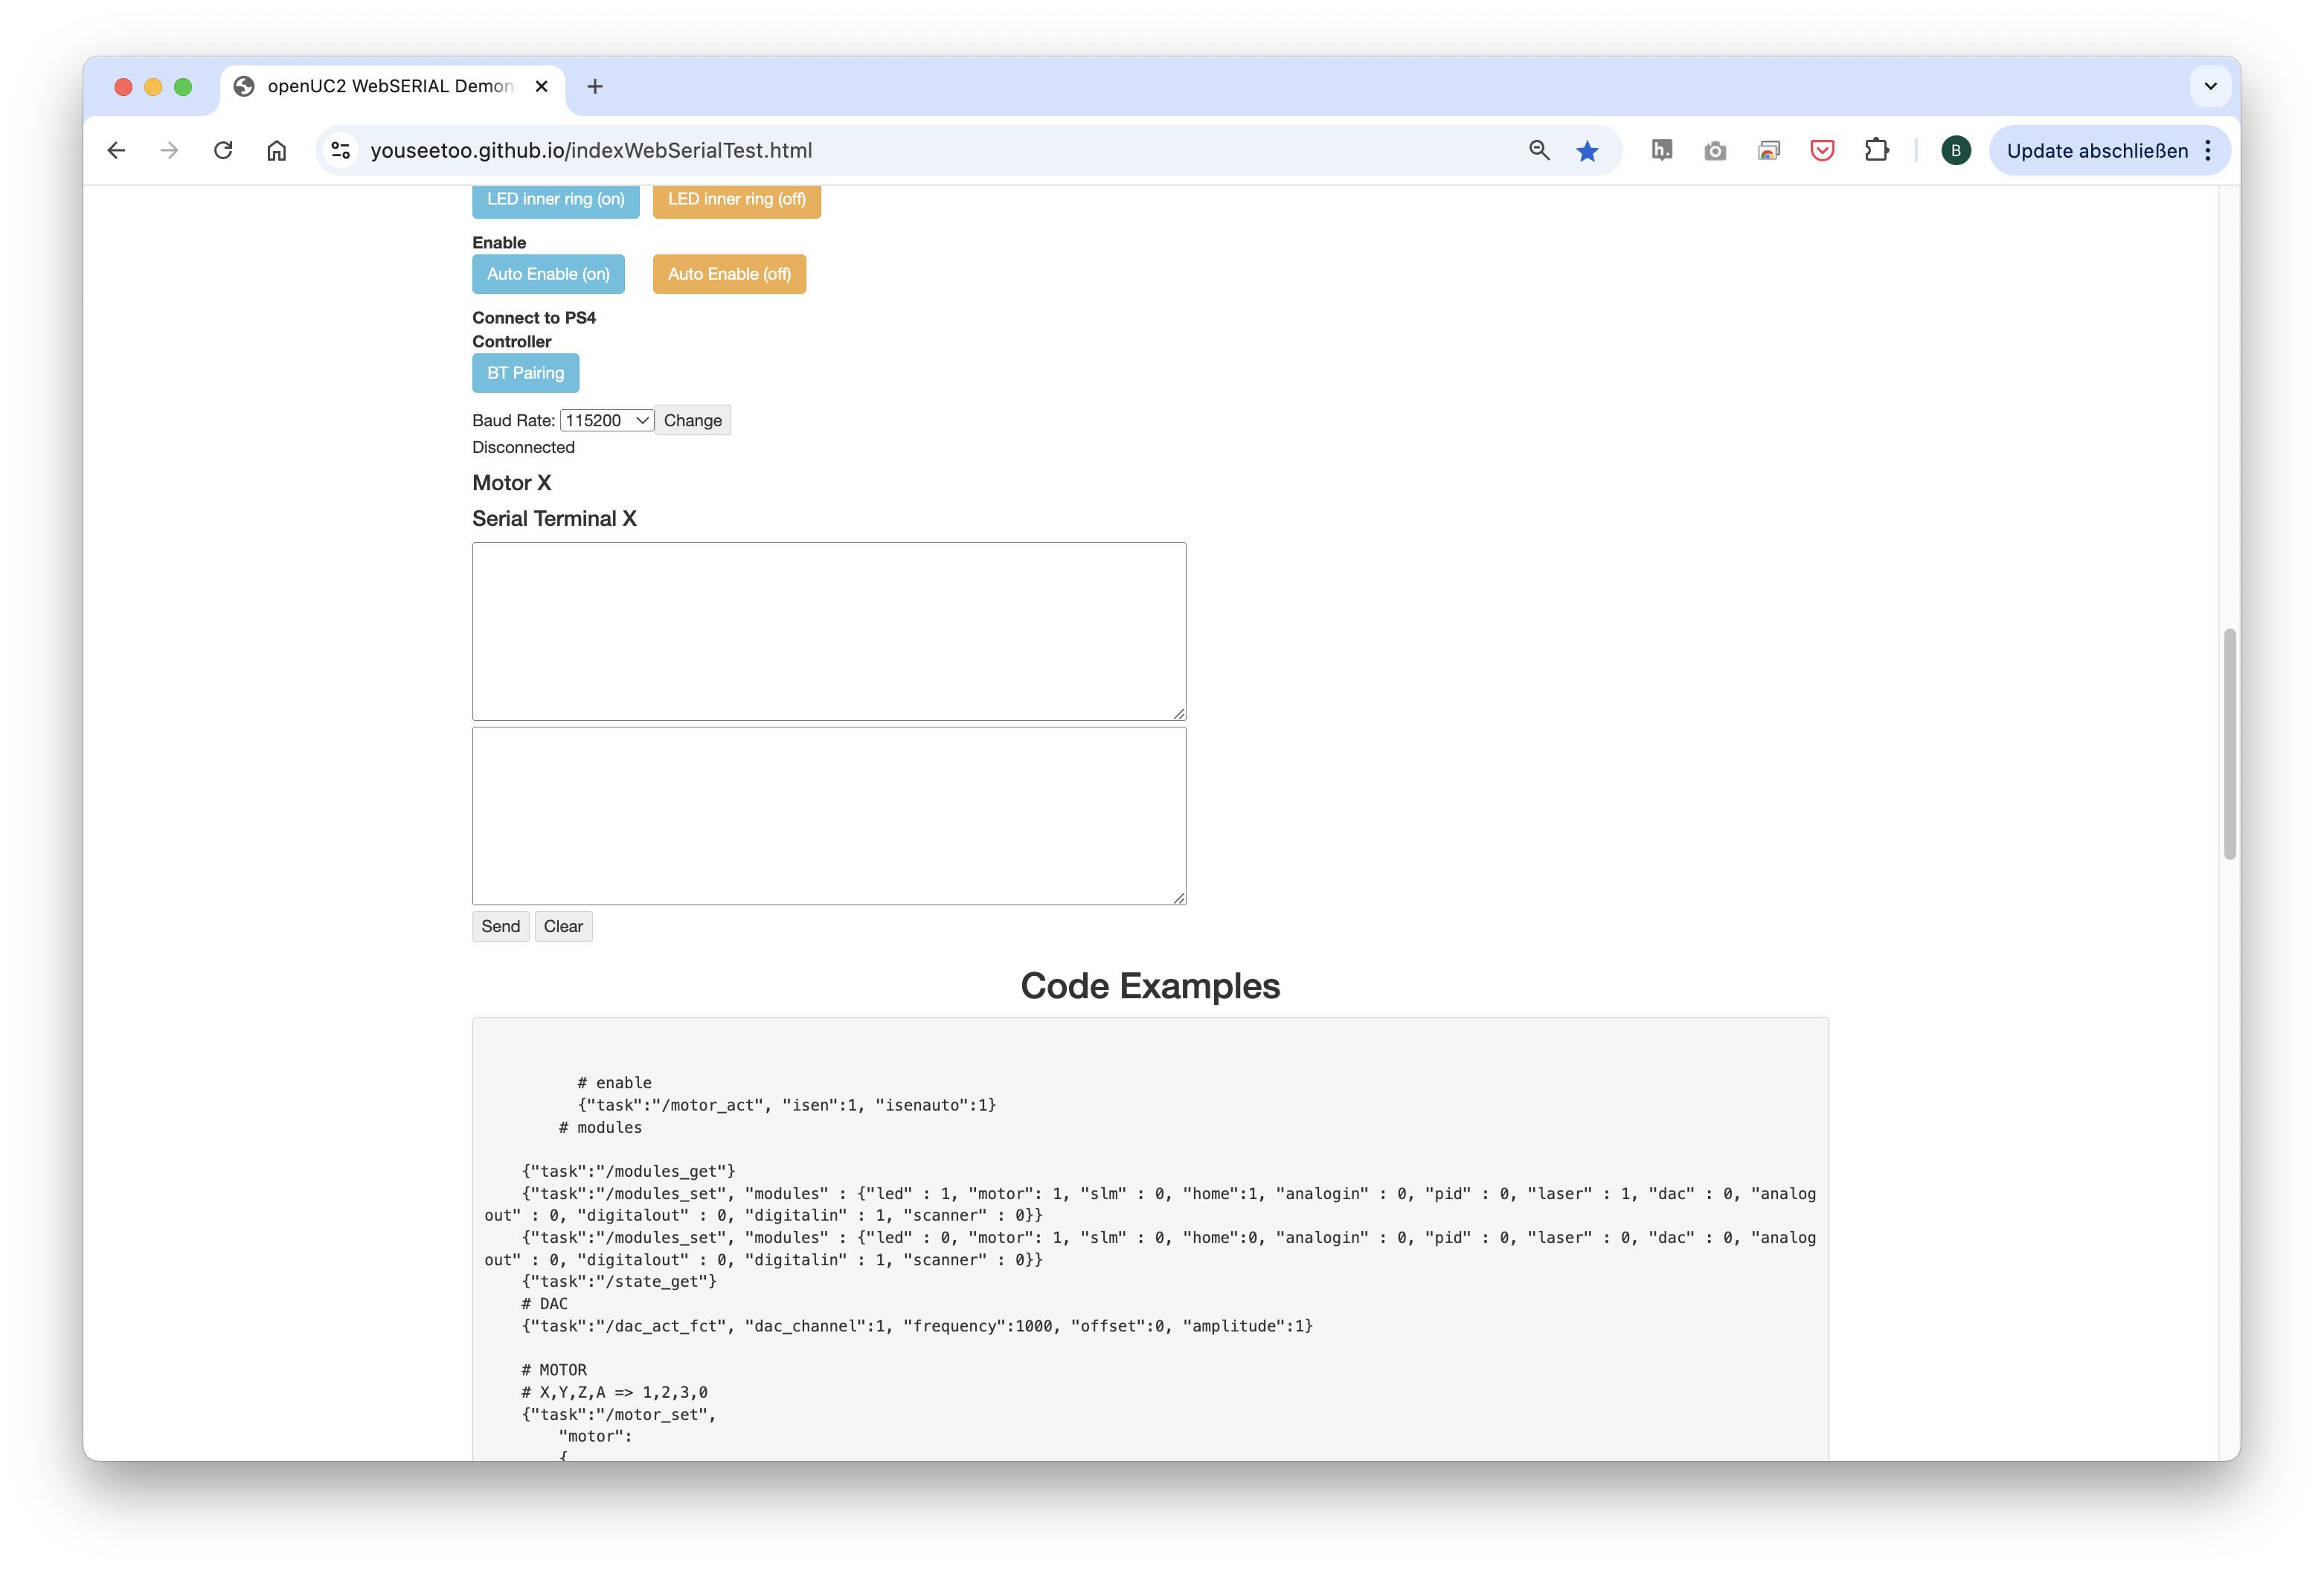Open a new tab
Viewport: 2324px width, 1571px height.
[595, 86]
